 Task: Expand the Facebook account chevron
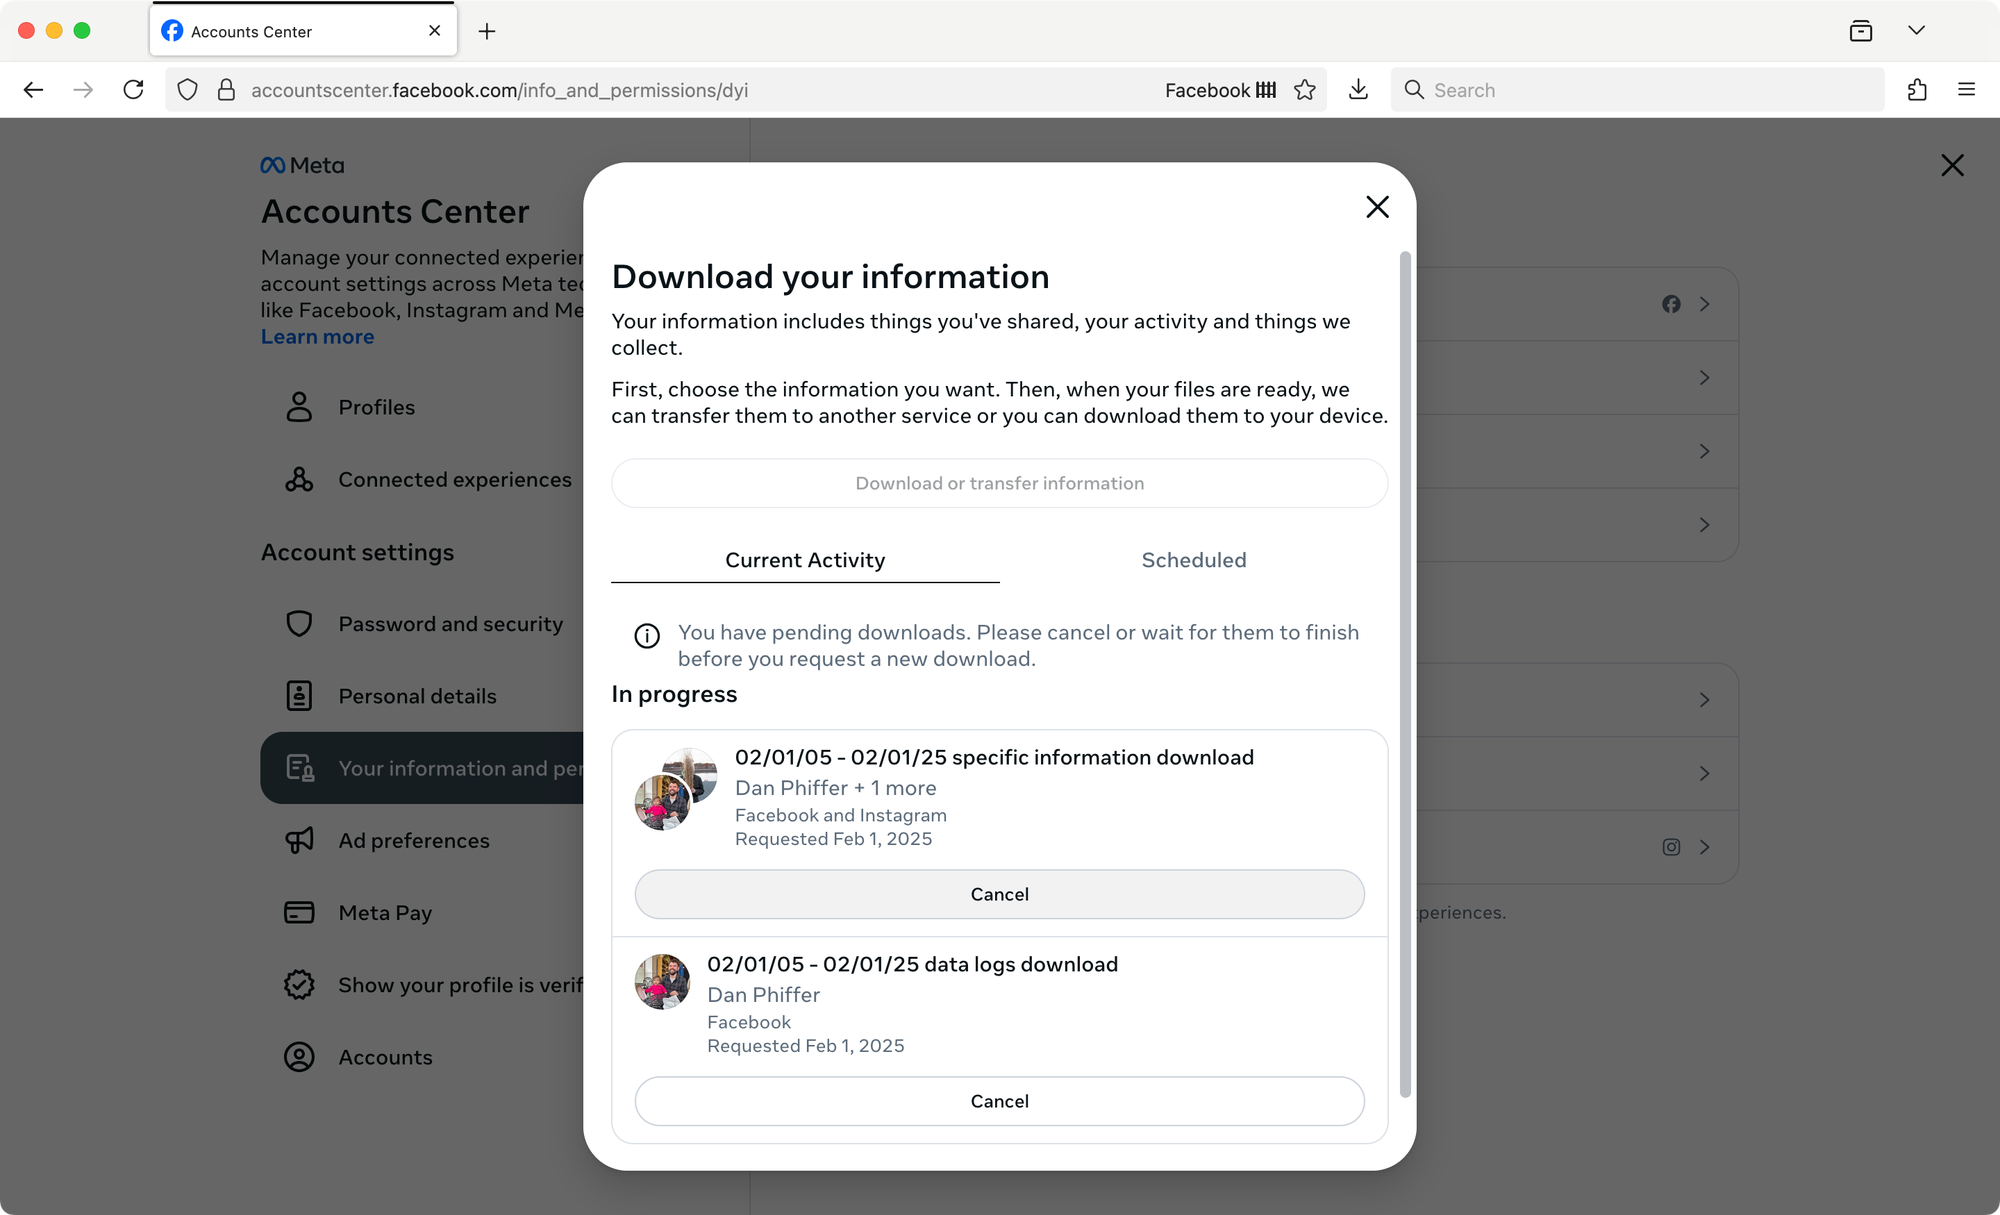[x=1703, y=304]
